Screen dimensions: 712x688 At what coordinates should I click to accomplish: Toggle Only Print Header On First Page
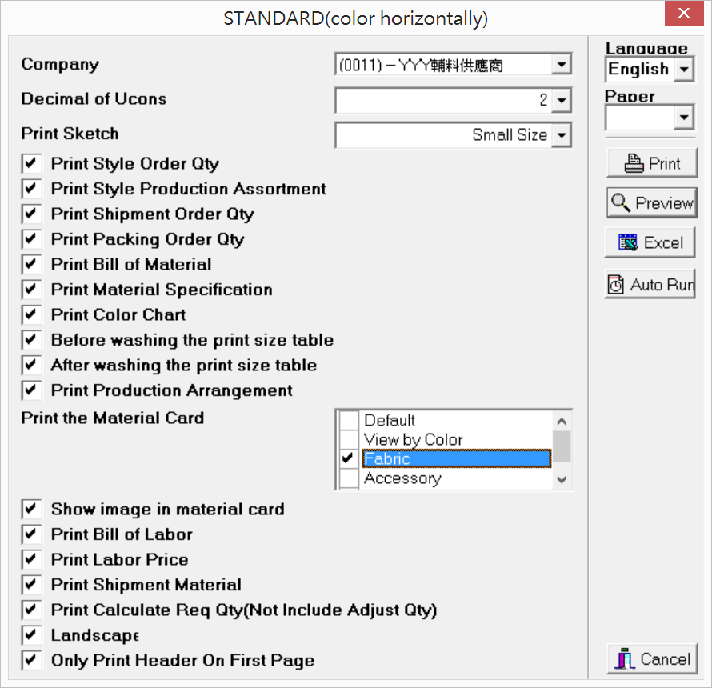(32, 661)
